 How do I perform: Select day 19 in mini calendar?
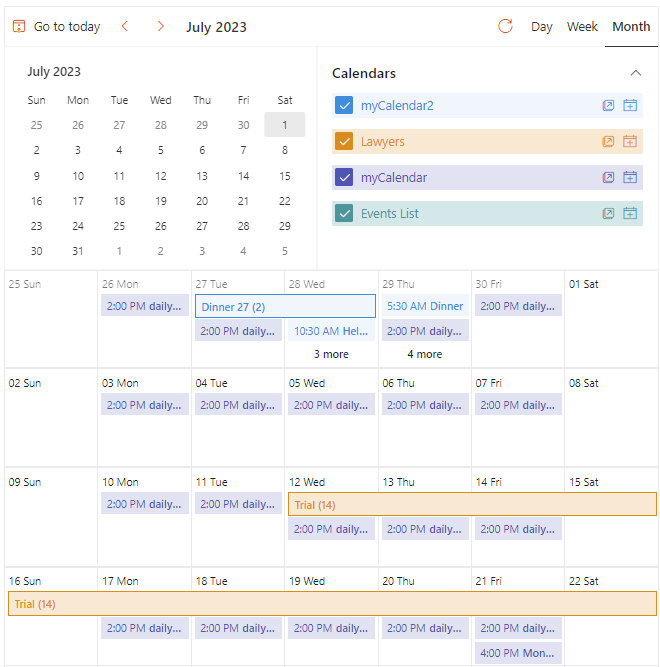(x=161, y=201)
